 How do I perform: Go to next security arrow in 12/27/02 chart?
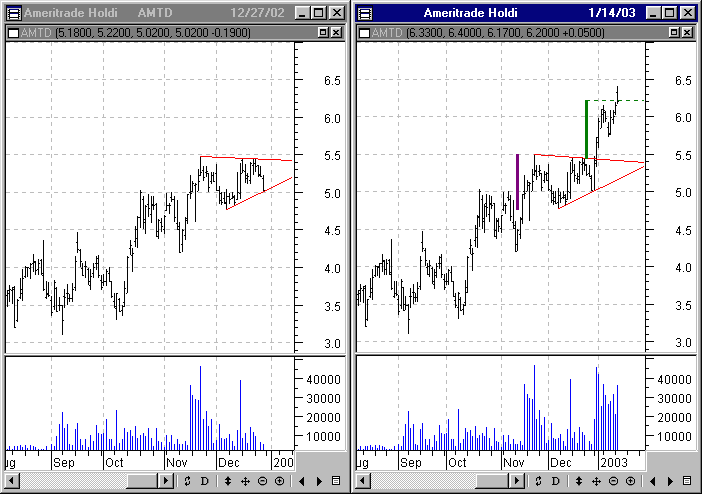[x=319, y=481]
